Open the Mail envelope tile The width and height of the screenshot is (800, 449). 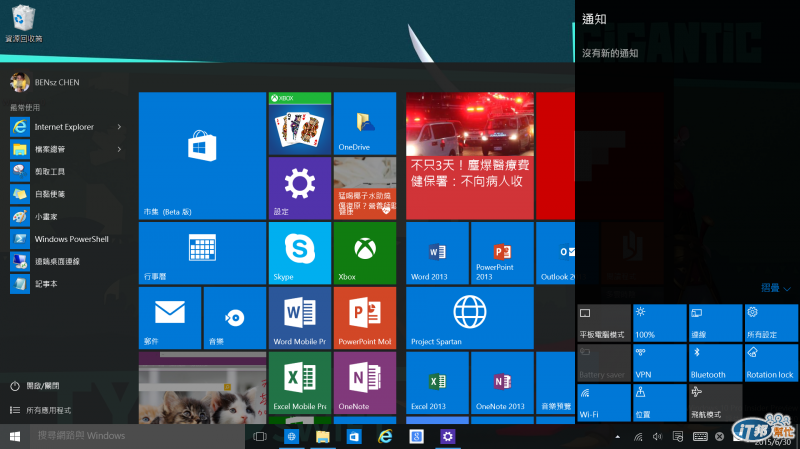pyautogui.click(x=170, y=318)
